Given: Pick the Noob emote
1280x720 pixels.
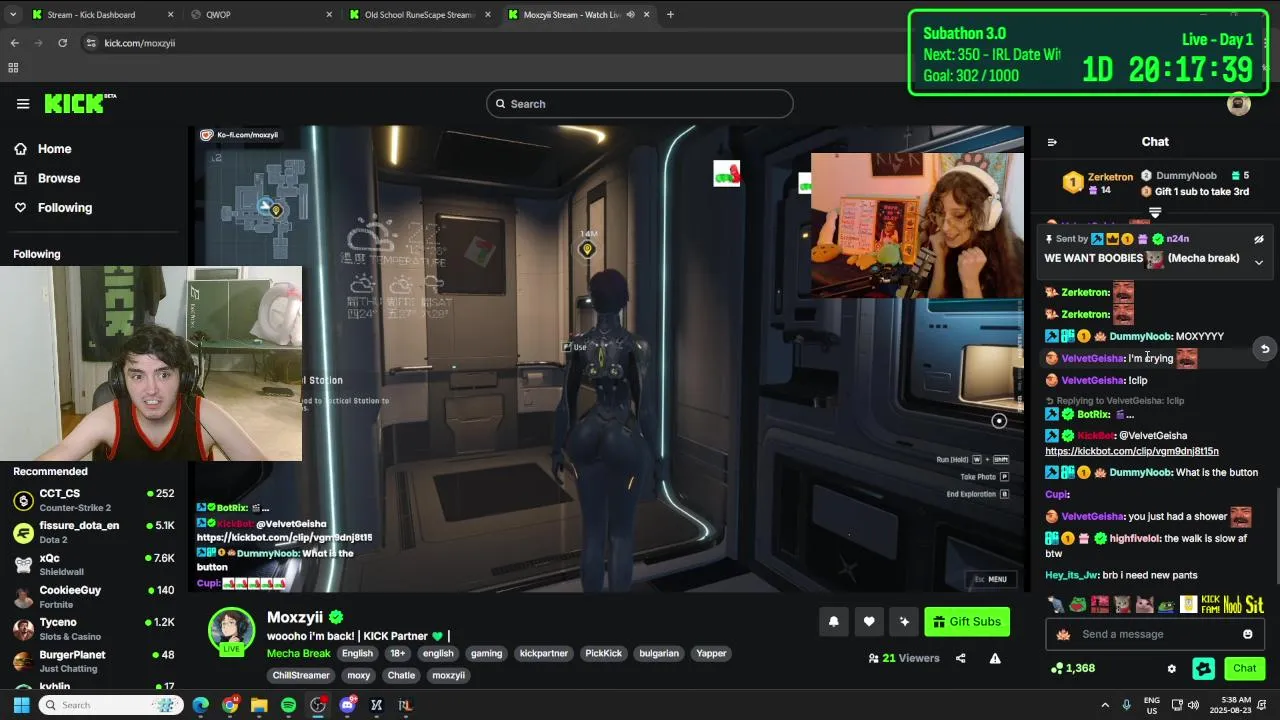Looking at the screenshot, I should point(1232,604).
